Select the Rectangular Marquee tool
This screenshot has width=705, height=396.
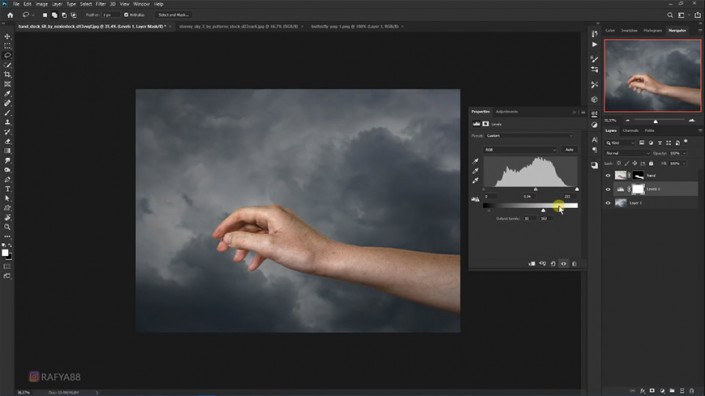point(7,46)
